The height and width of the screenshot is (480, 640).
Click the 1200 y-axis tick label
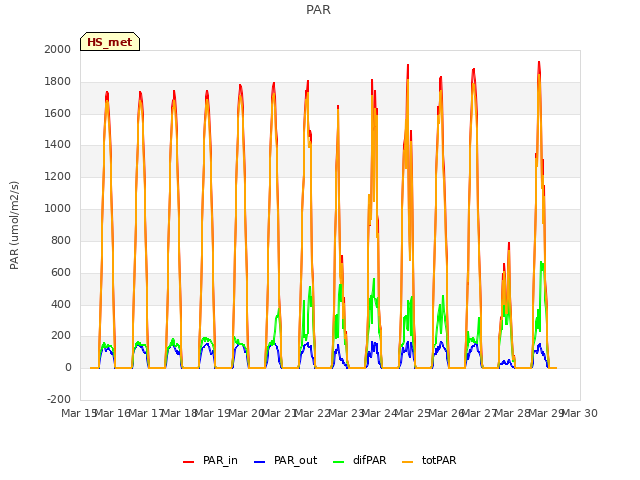click(x=58, y=177)
